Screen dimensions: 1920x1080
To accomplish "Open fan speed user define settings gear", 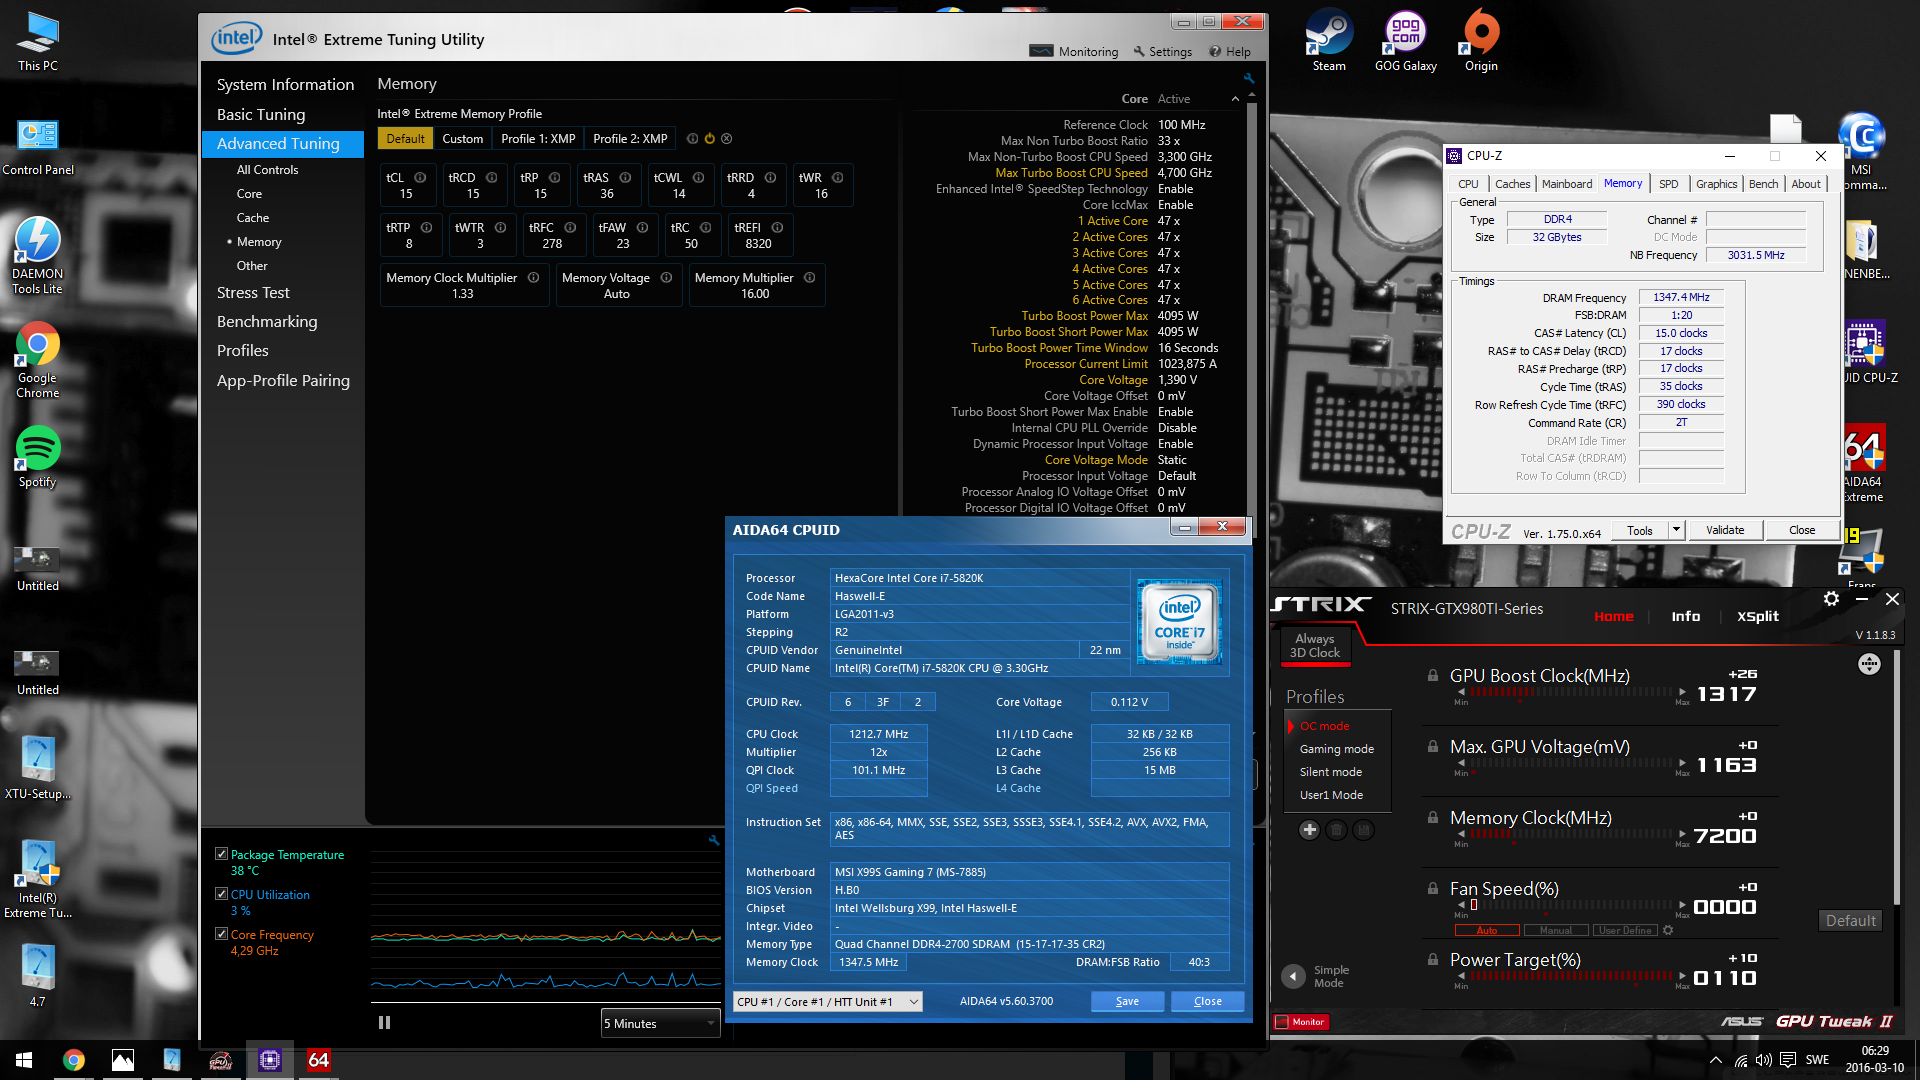I will 1668,930.
